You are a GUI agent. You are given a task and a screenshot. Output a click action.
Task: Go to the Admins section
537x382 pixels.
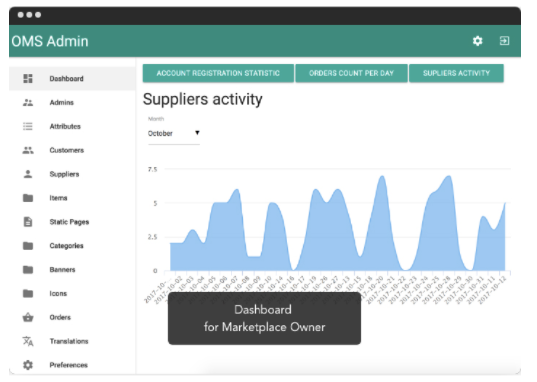point(72,102)
